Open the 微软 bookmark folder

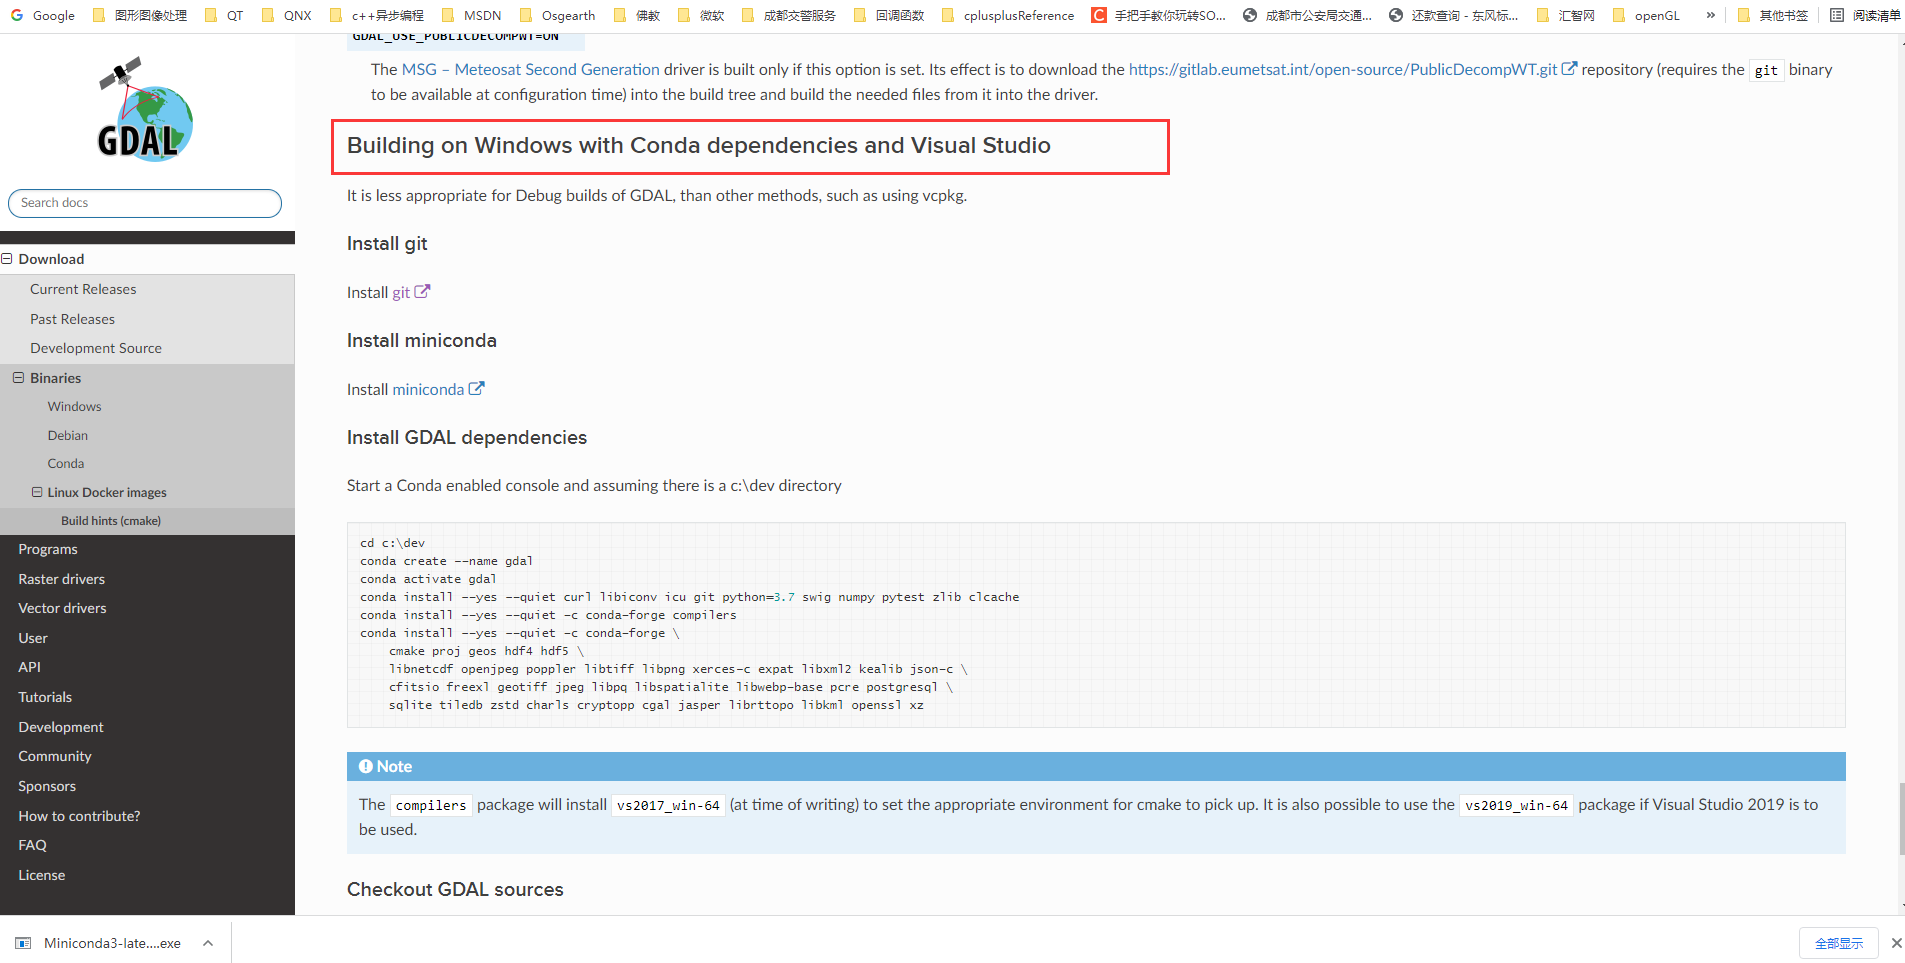[x=700, y=15]
